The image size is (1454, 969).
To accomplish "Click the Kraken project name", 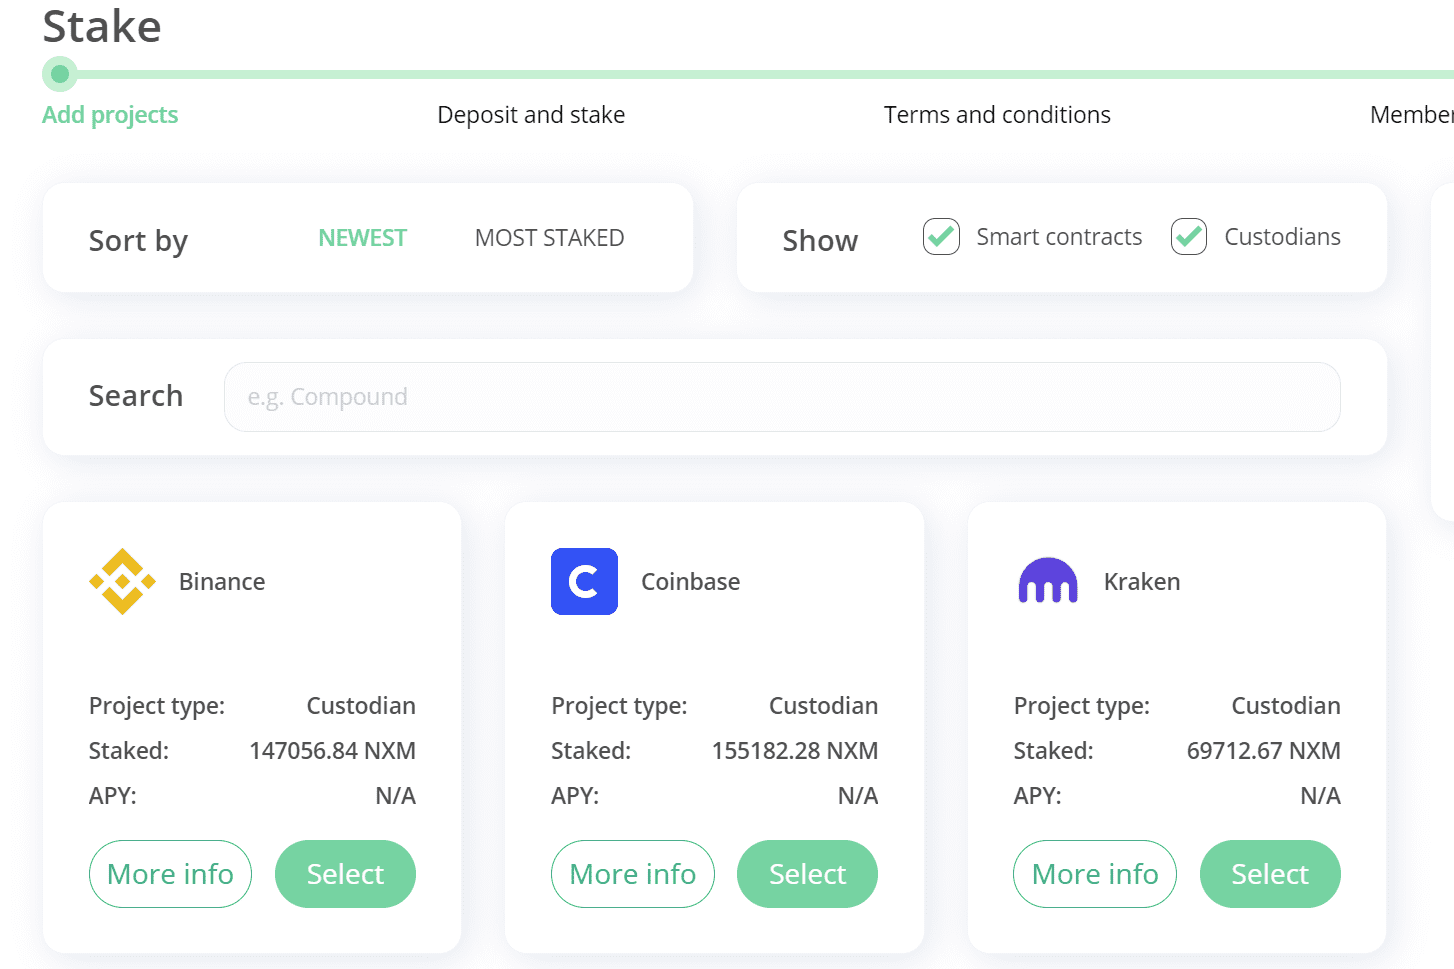I will 1142,582.
